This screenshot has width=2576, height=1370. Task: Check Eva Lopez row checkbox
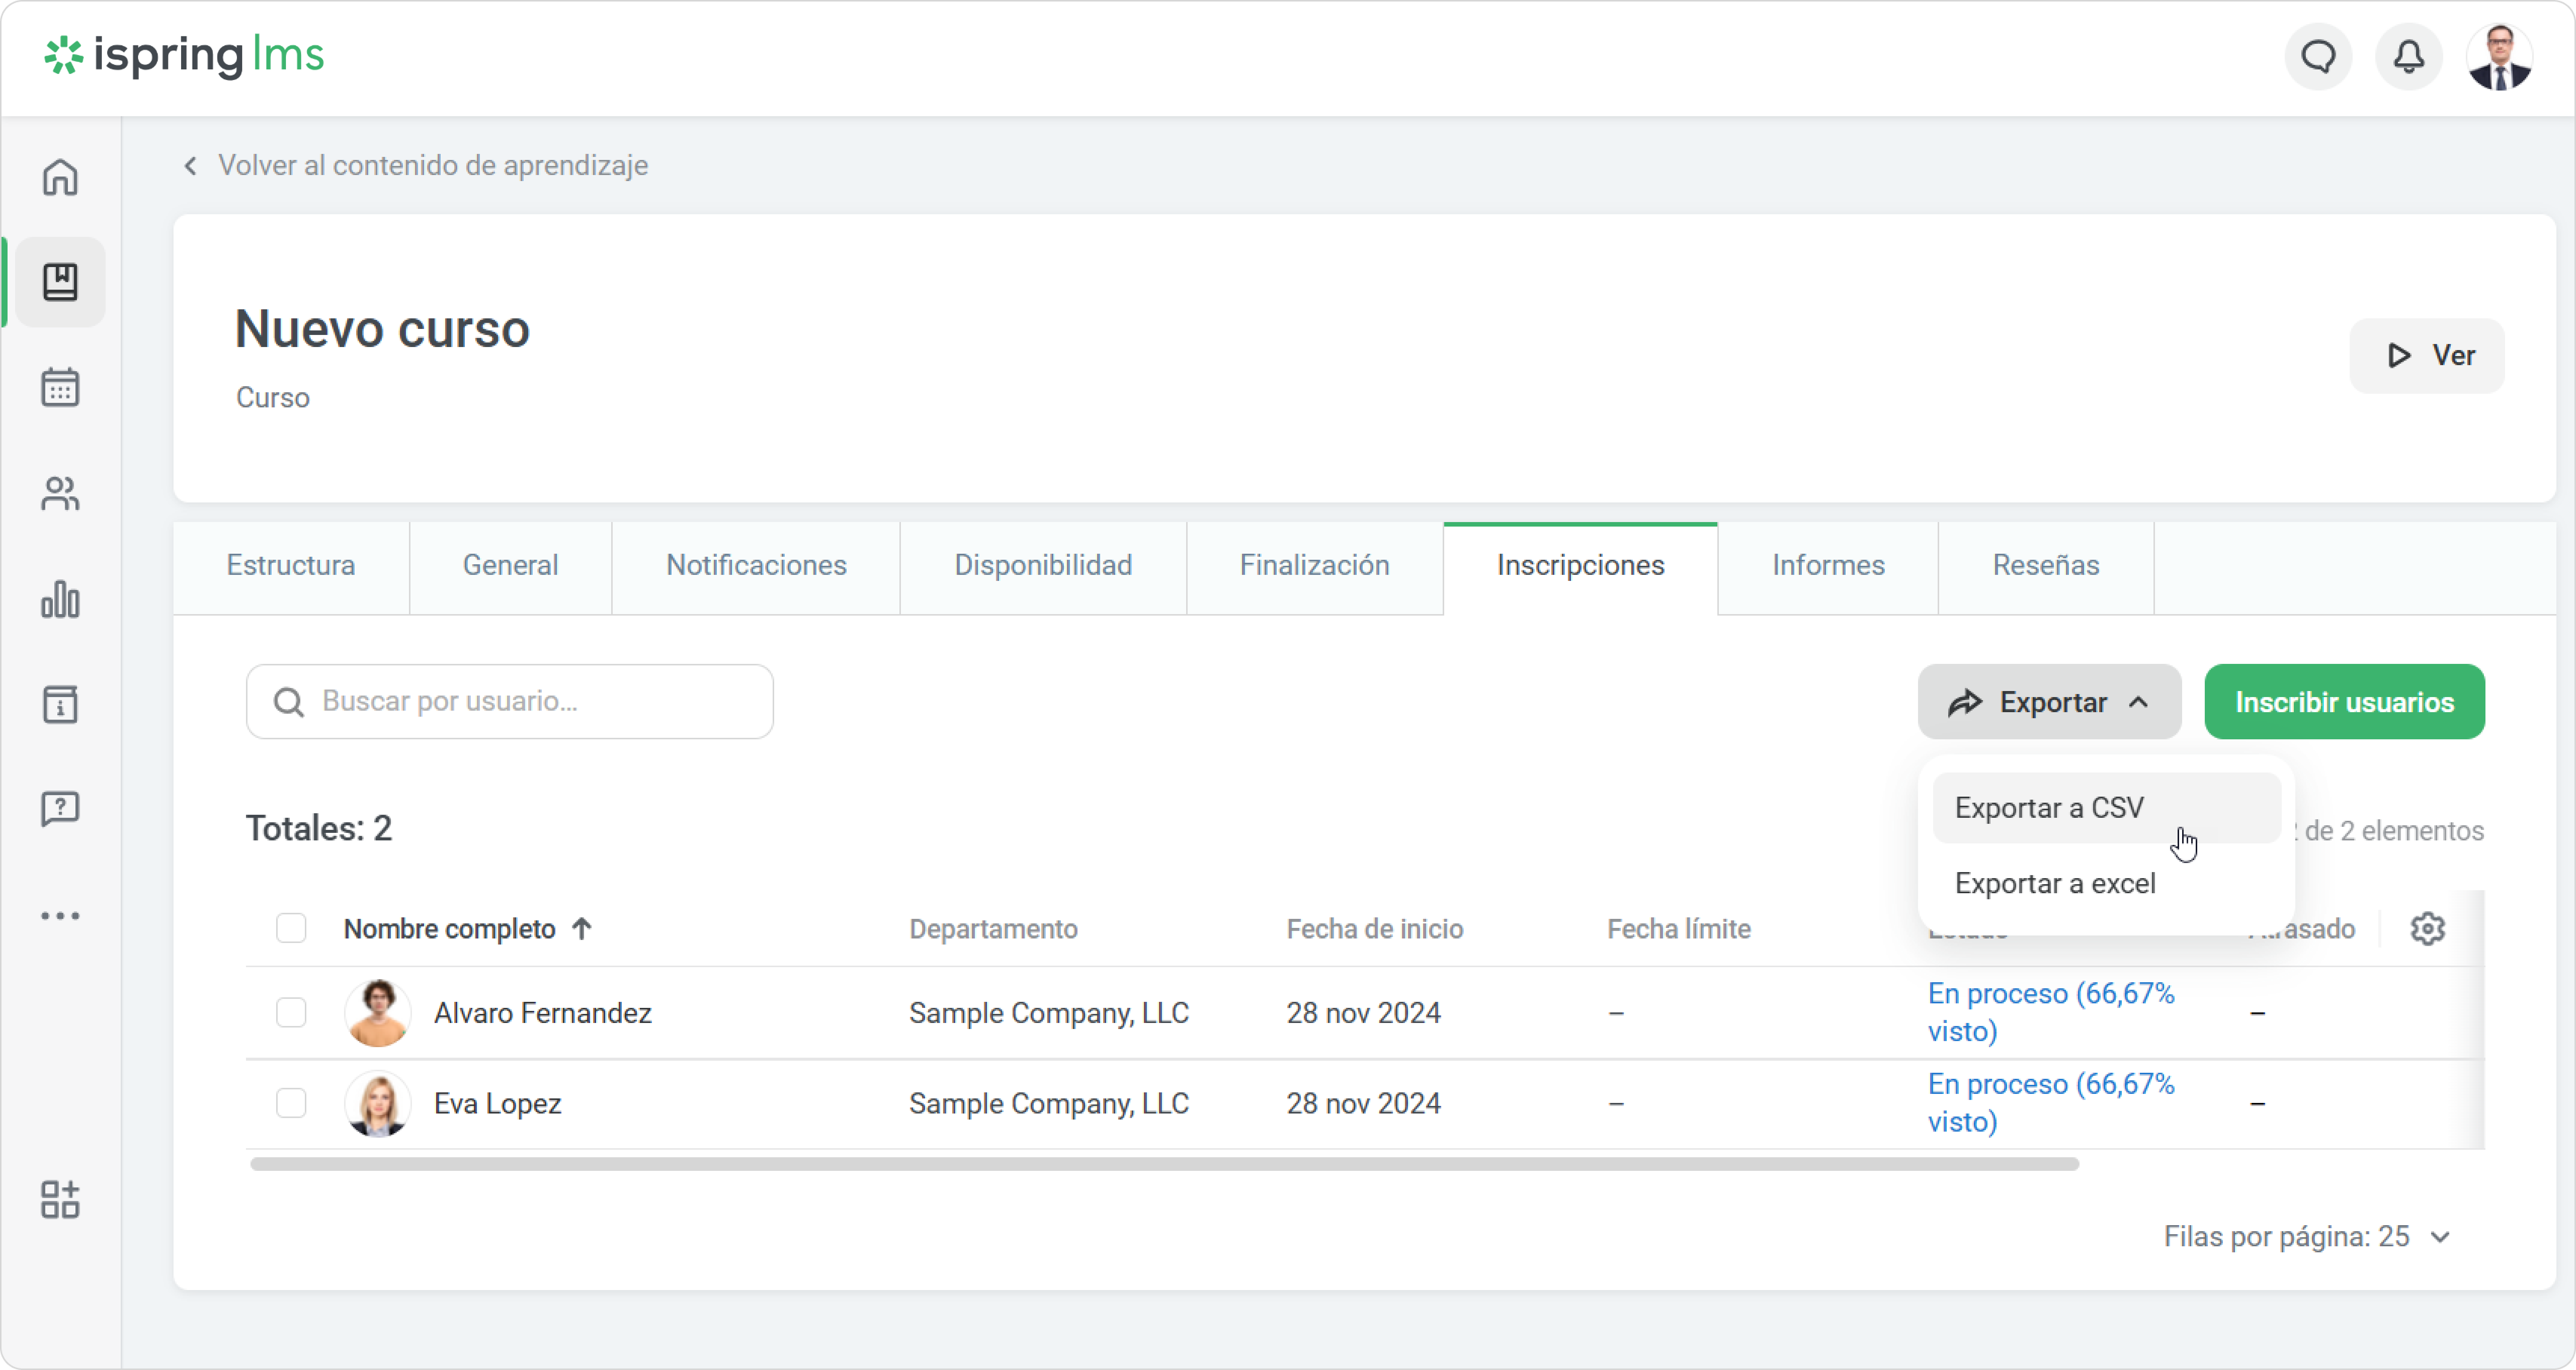(x=291, y=1103)
